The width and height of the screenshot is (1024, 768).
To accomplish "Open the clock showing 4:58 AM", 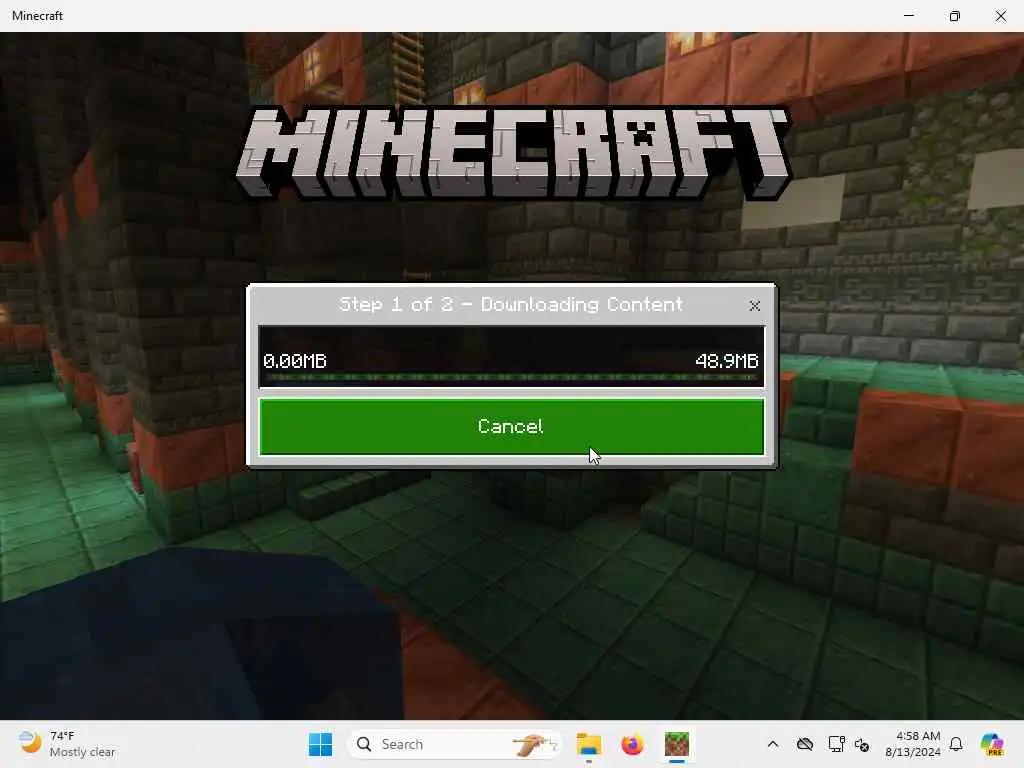I will (x=913, y=744).
